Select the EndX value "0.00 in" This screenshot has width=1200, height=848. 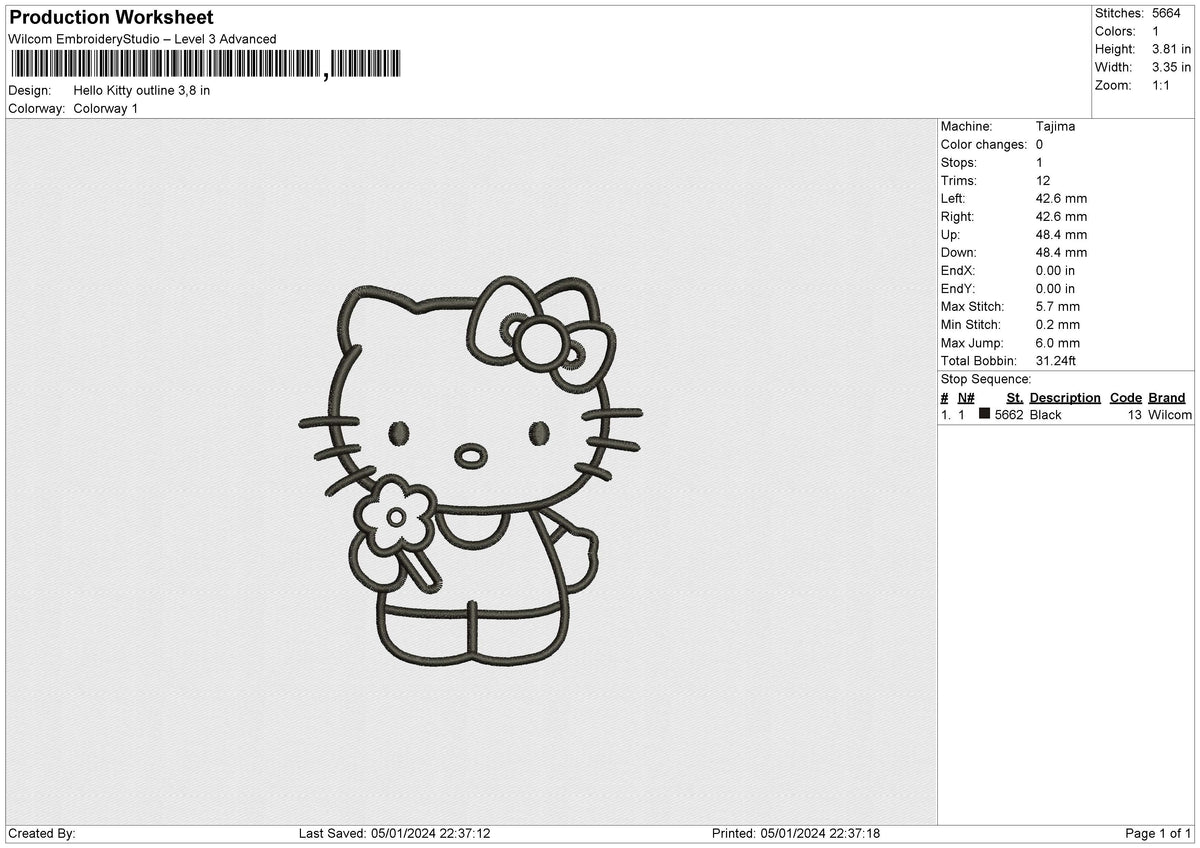[x=1056, y=270]
